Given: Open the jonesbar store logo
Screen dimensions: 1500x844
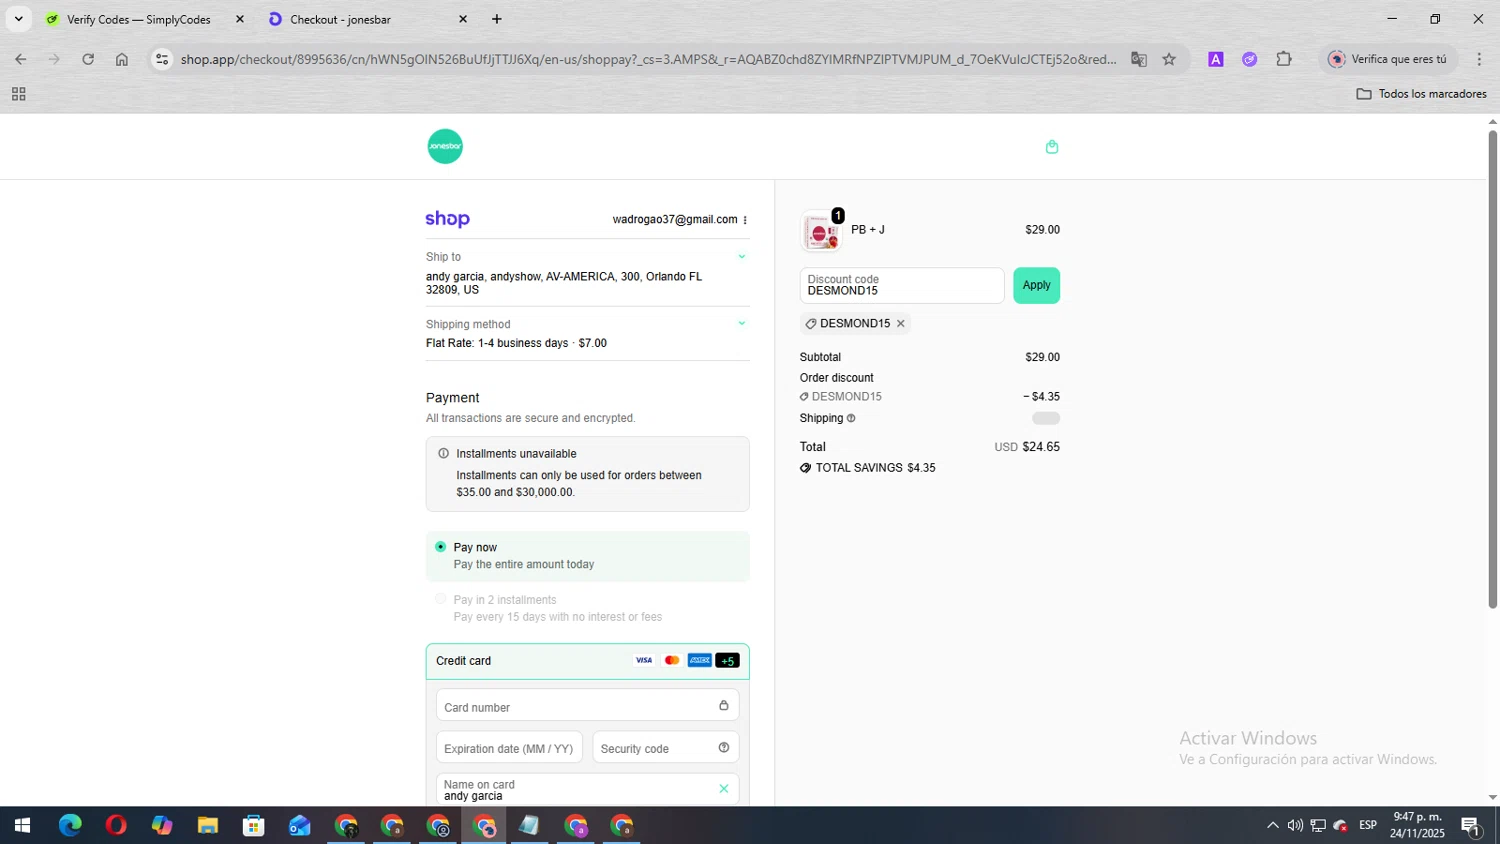Looking at the screenshot, I should (x=445, y=146).
